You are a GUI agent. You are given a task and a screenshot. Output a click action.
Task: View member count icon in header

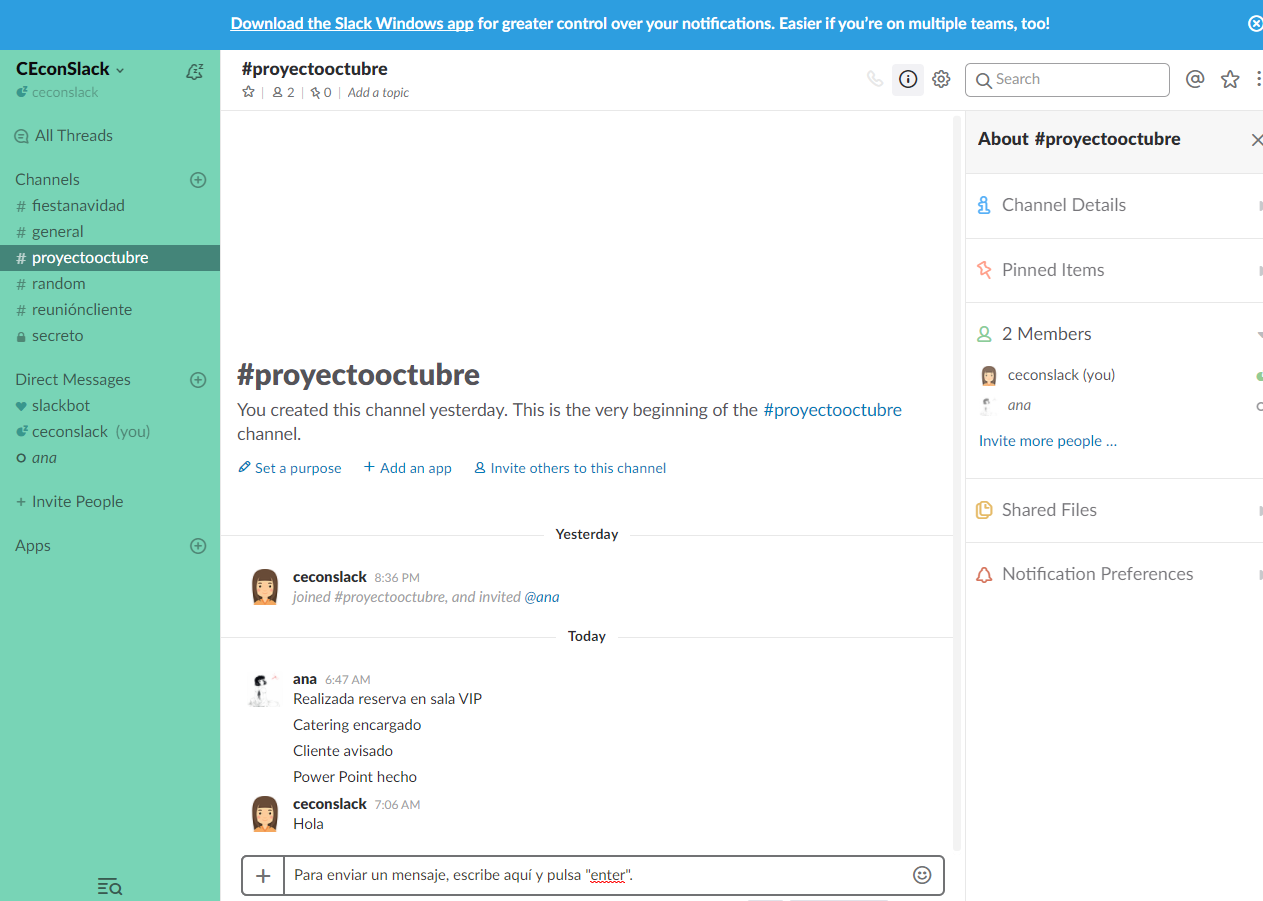point(284,92)
